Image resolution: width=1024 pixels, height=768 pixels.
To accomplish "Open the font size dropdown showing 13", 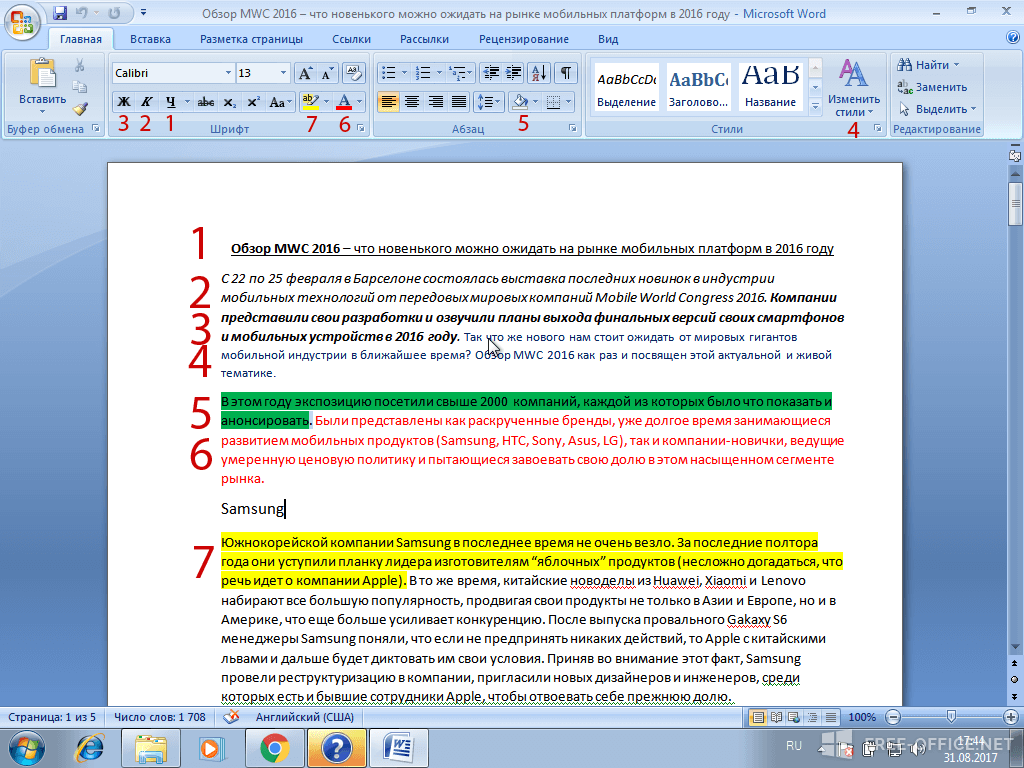I will tap(283, 73).
